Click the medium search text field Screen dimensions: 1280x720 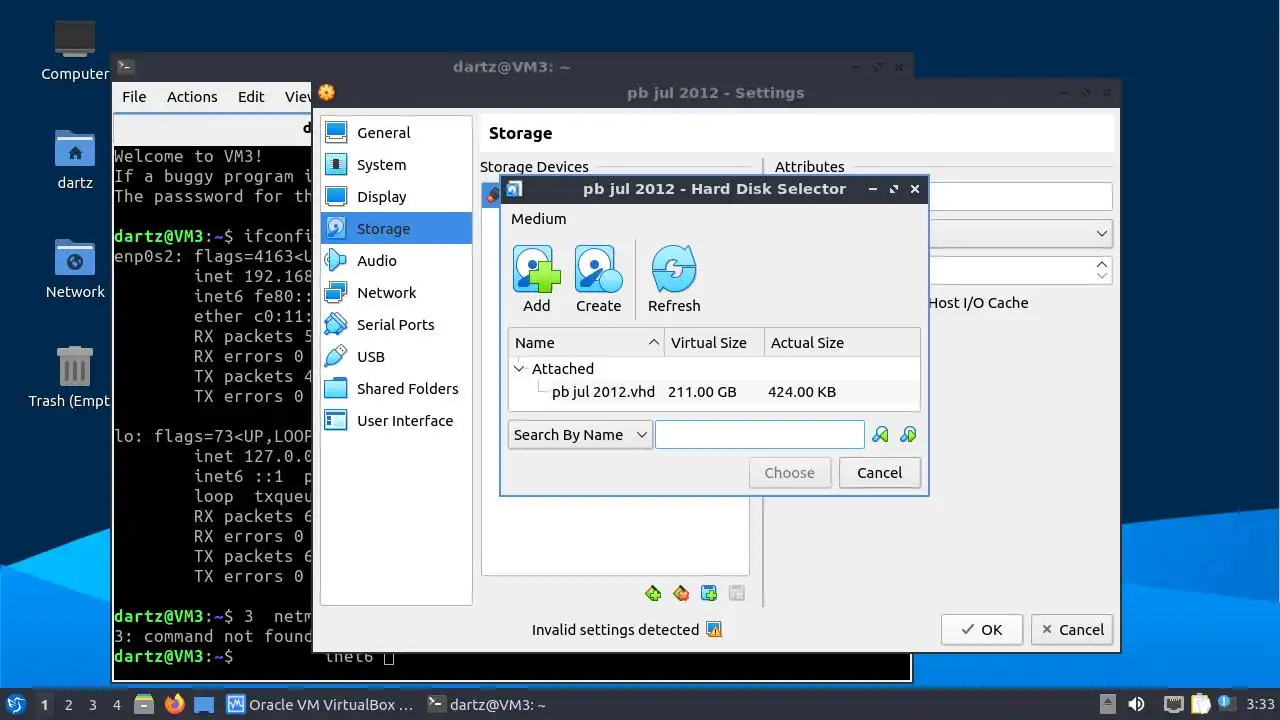759,434
